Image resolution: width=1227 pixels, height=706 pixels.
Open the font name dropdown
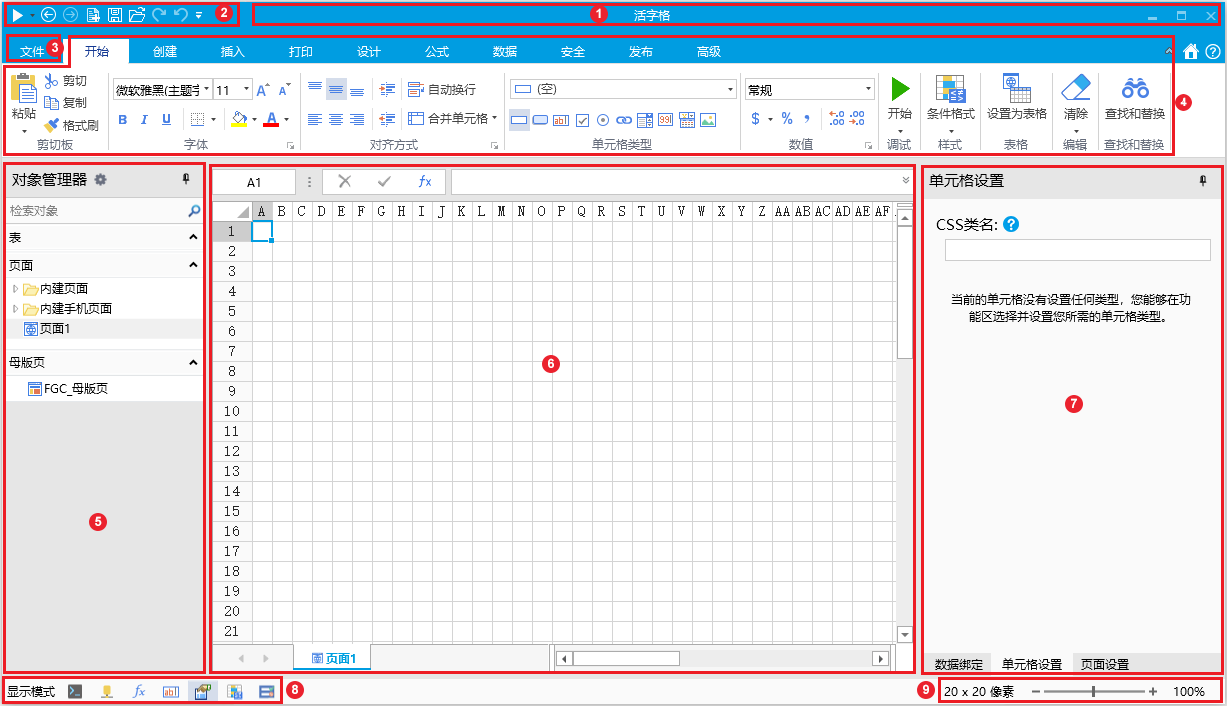[x=207, y=90]
